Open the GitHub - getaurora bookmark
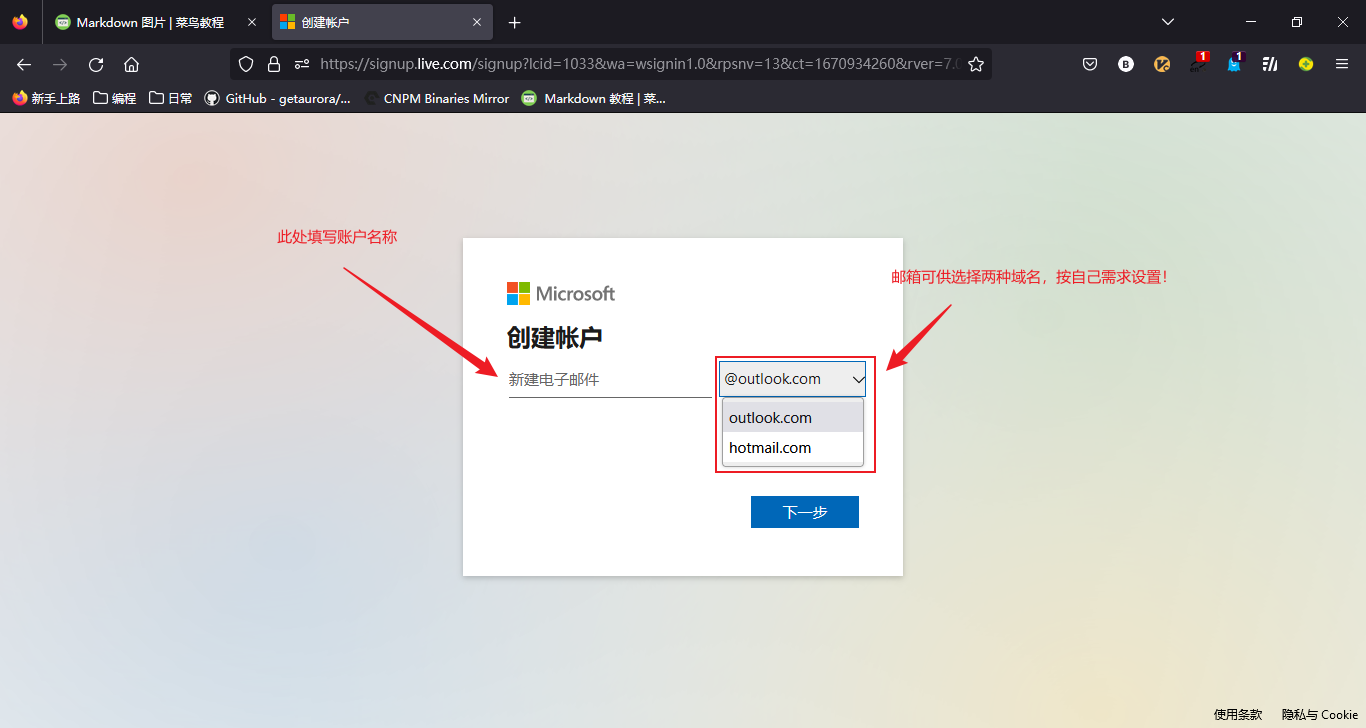The width and height of the screenshot is (1366, 728). pyautogui.click(x=278, y=98)
